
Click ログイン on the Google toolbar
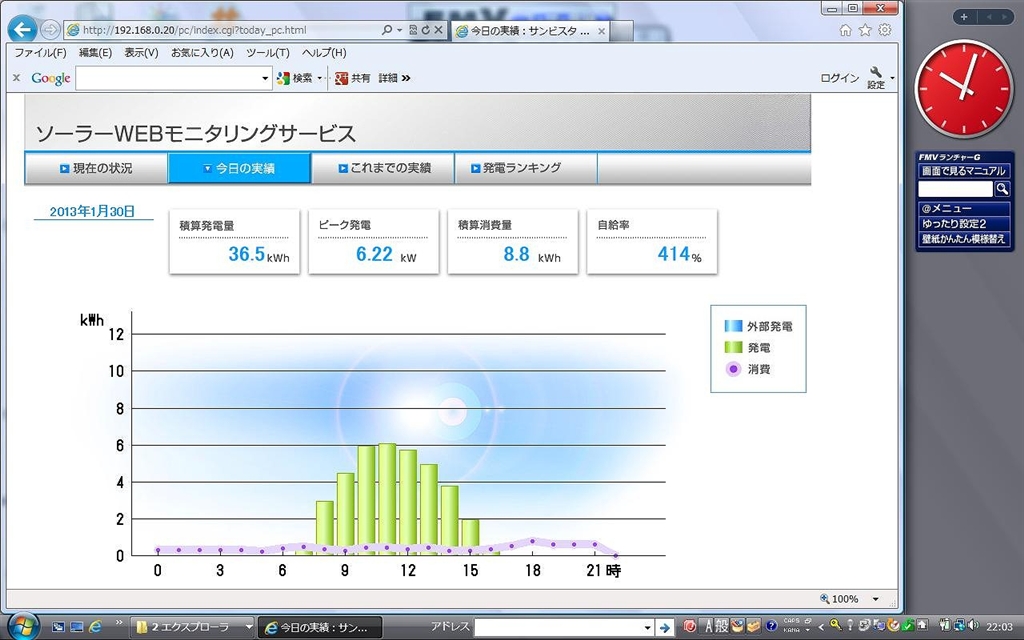[840, 78]
